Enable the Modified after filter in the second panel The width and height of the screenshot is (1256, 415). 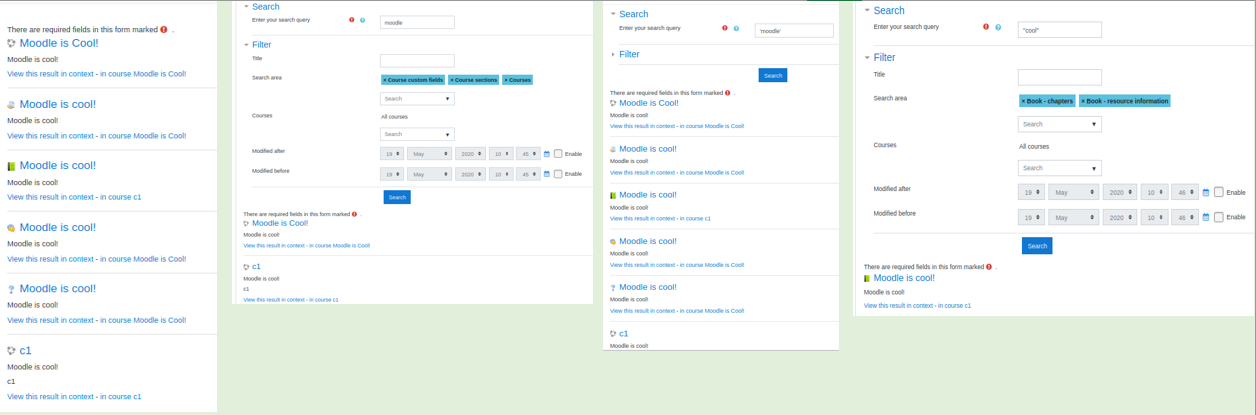click(x=558, y=154)
